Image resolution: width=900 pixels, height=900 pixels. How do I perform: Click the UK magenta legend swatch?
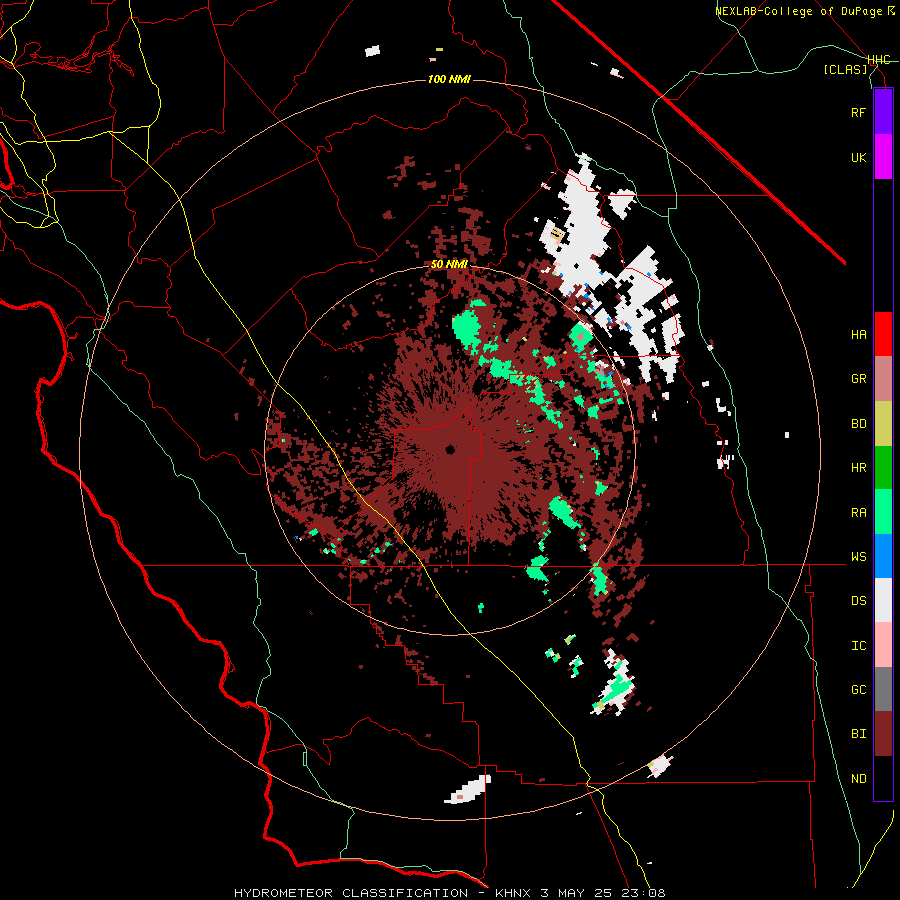click(x=883, y=157)
